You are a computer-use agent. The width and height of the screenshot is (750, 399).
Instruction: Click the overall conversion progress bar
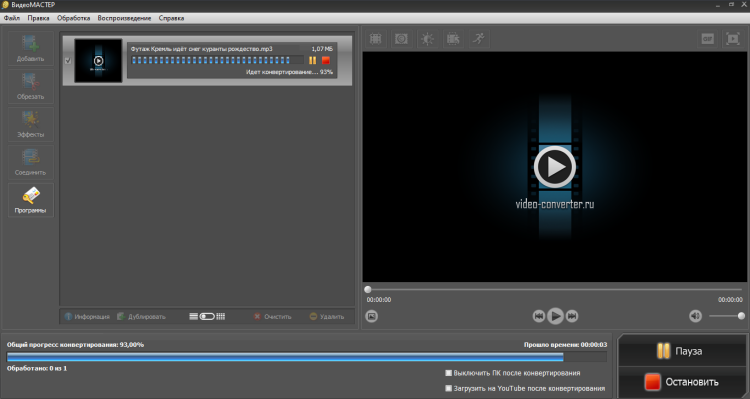pos(307,356)
